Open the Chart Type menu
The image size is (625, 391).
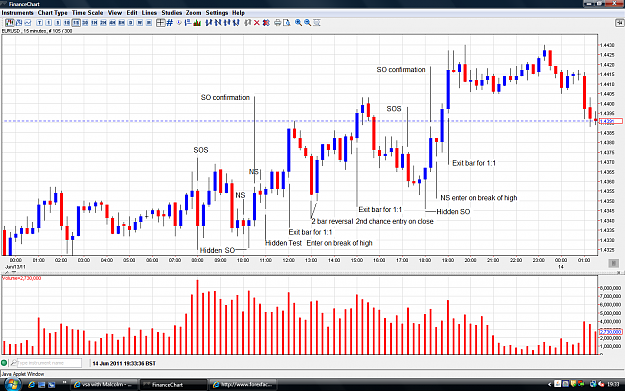click(53, 13)
